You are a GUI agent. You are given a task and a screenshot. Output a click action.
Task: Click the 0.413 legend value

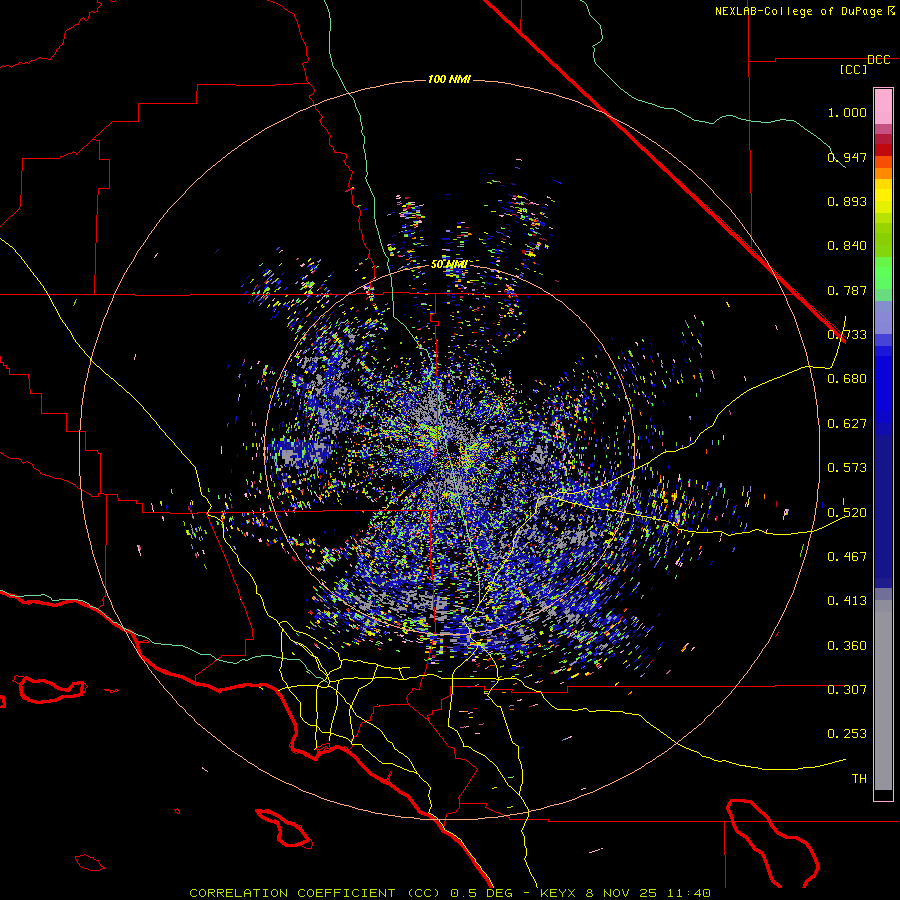[847, 600]
